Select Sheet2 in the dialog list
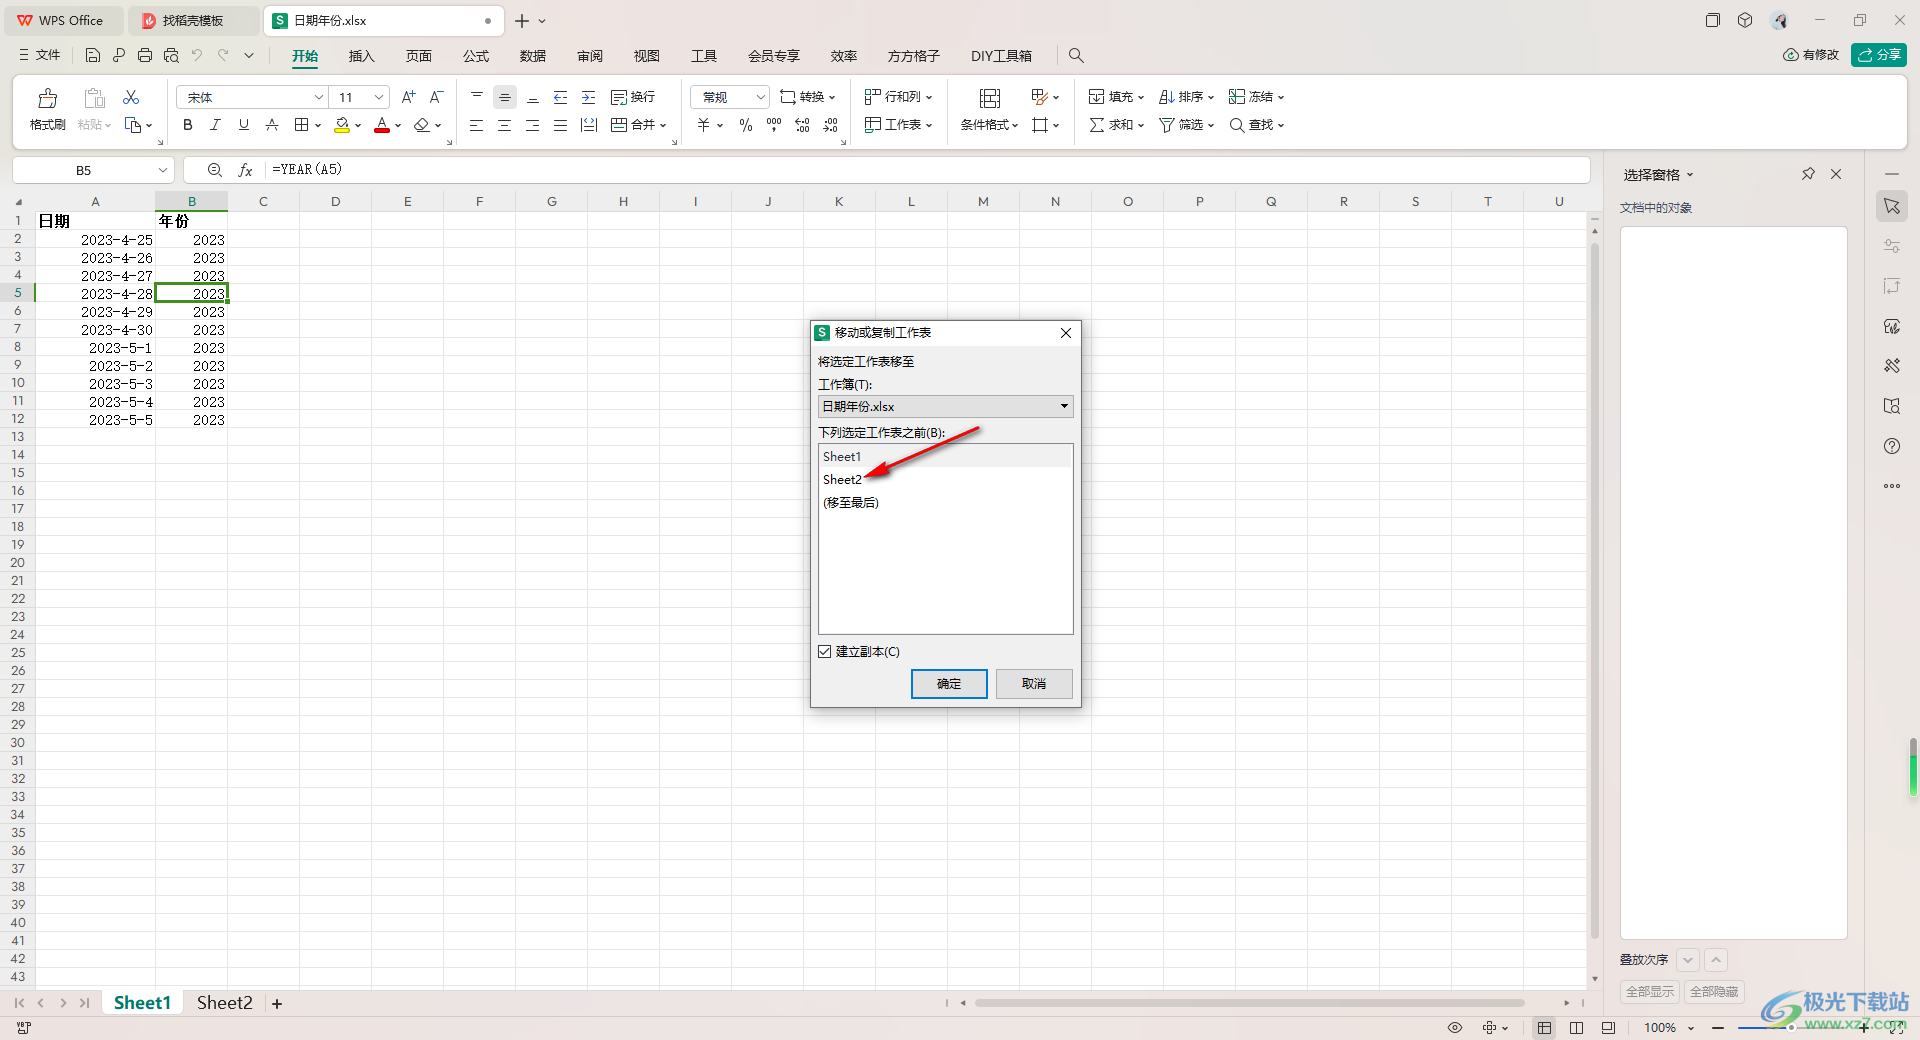 click(945, 480)
